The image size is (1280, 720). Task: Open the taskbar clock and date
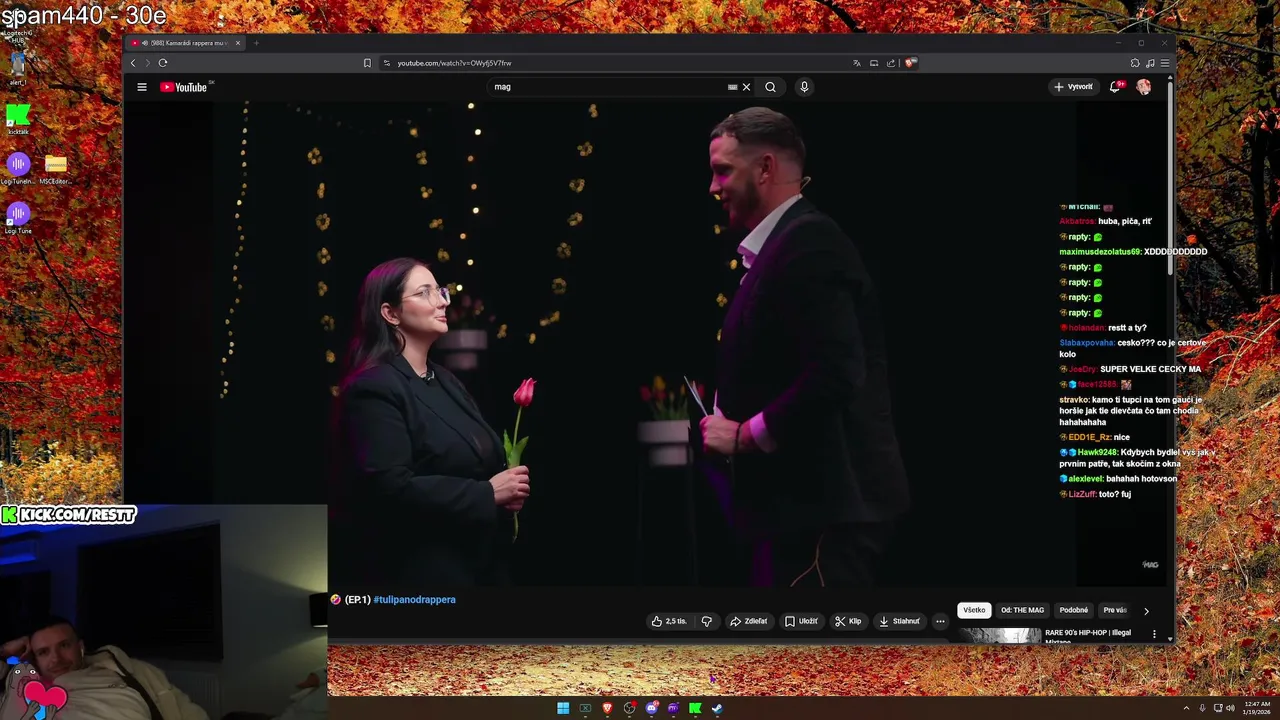coord(1257,708)
